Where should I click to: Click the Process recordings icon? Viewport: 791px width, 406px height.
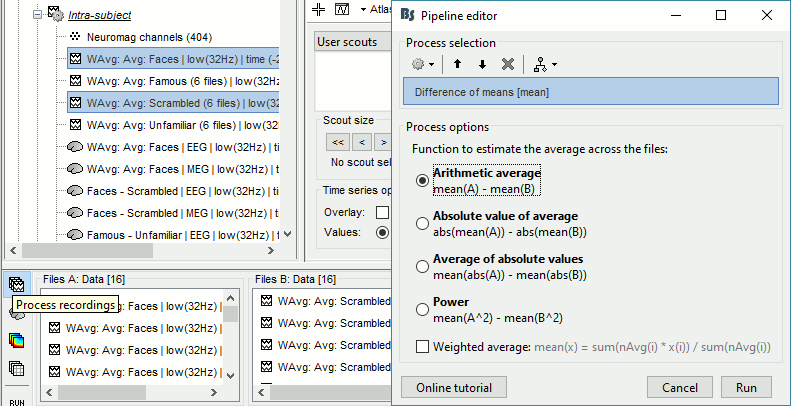[x=16, y=285]
